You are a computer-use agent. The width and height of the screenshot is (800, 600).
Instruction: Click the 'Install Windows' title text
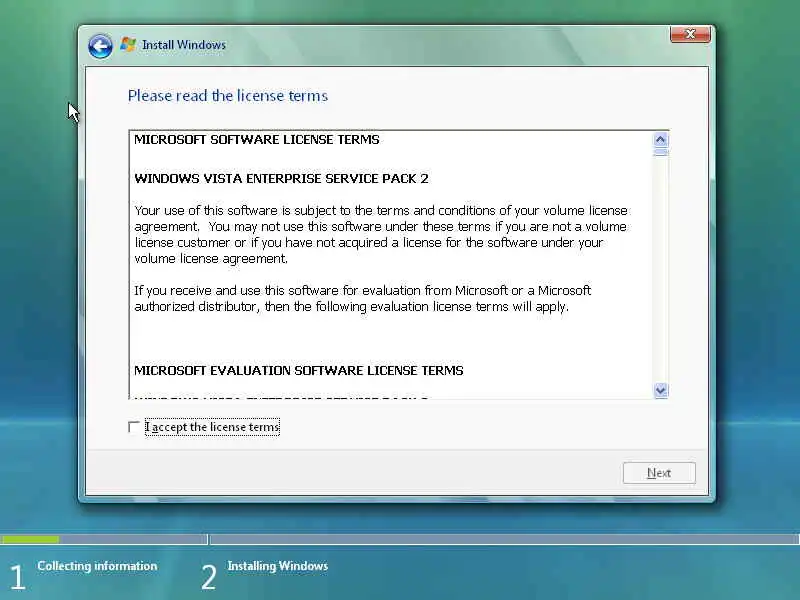(184, 45)
